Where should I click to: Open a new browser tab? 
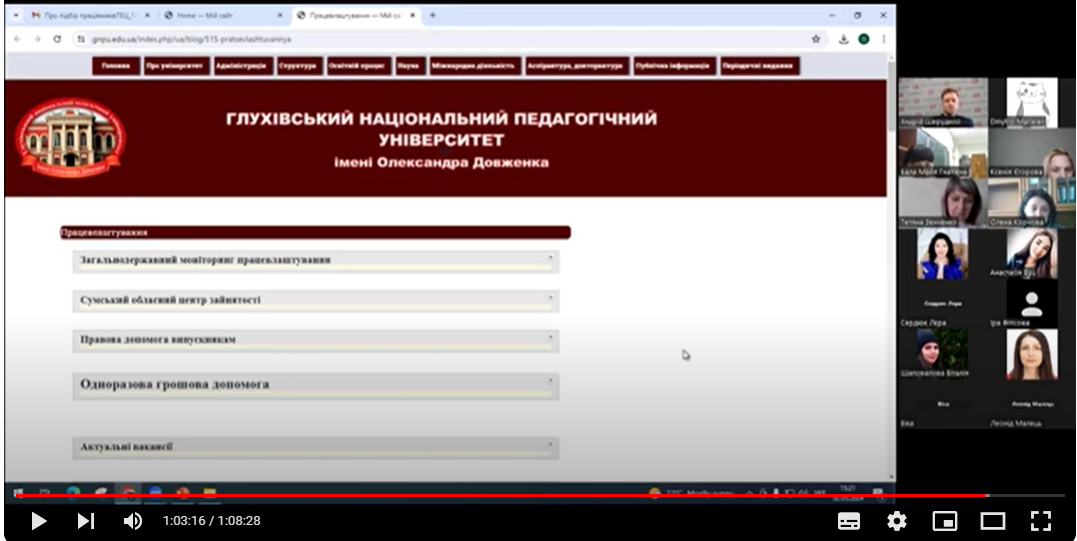coord(433,15)
